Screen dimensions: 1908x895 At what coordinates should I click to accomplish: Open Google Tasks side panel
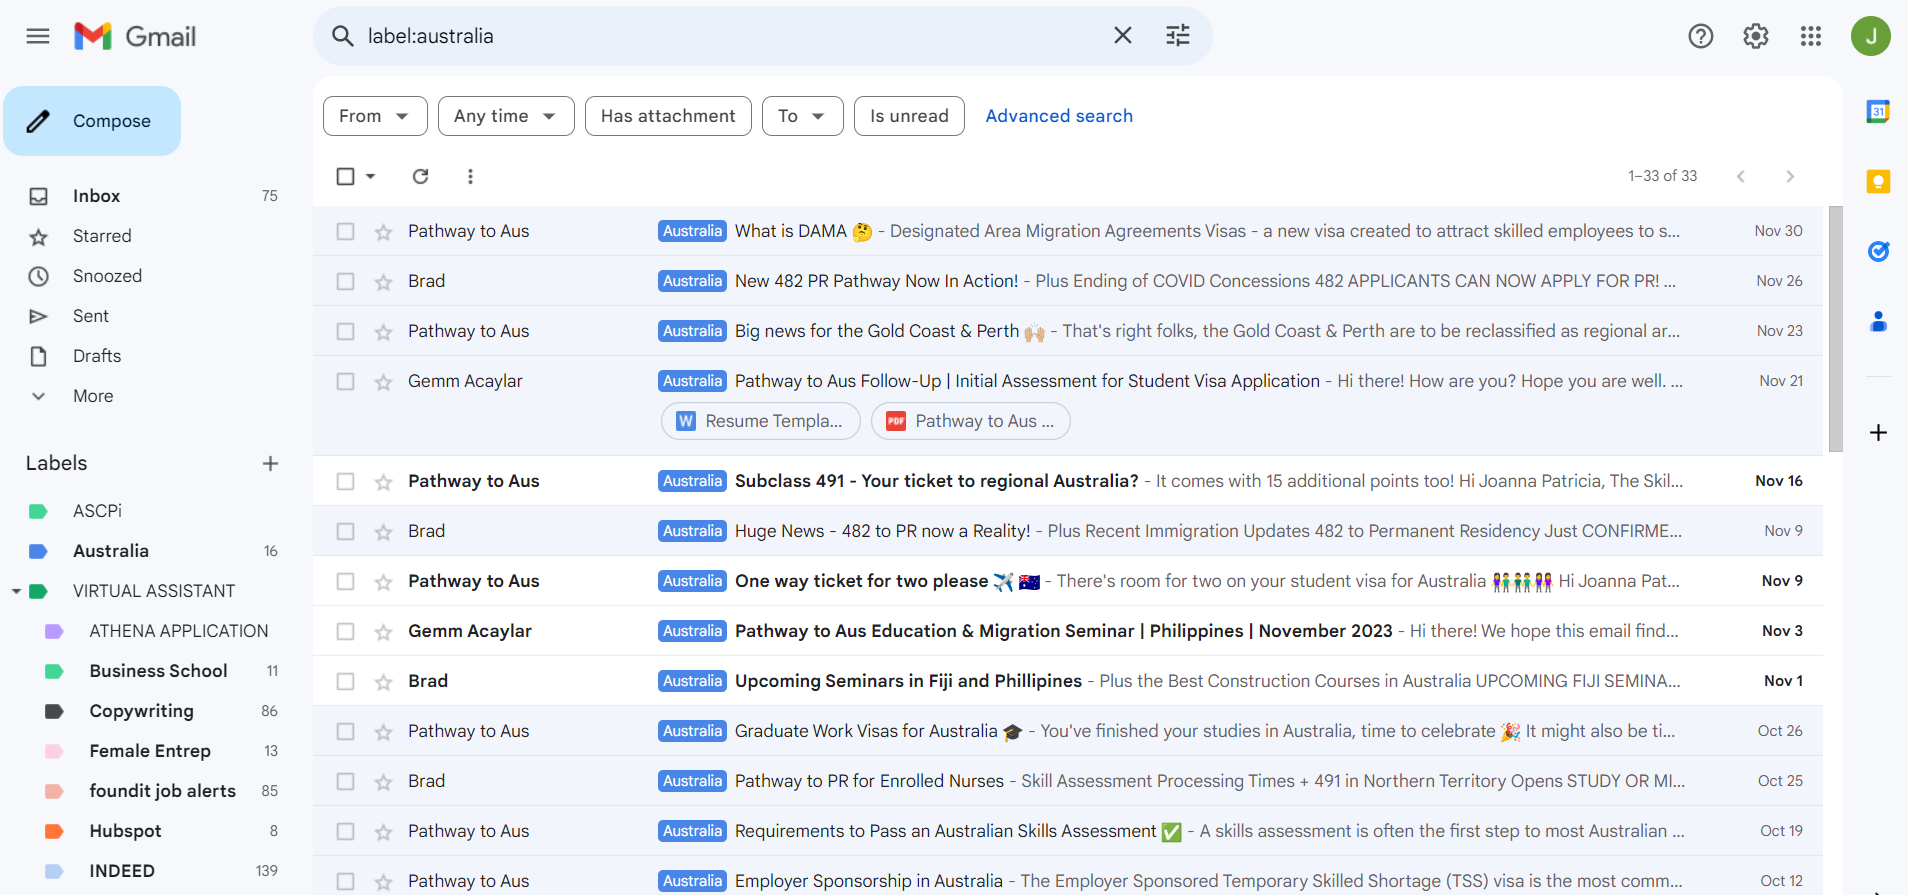coord(1878,251)
